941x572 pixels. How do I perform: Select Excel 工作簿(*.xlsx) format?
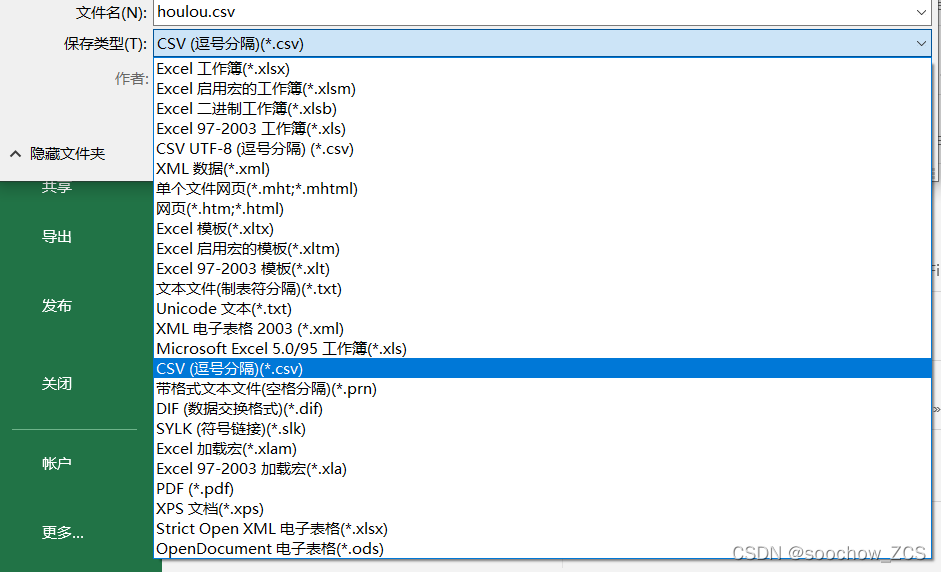542,68
